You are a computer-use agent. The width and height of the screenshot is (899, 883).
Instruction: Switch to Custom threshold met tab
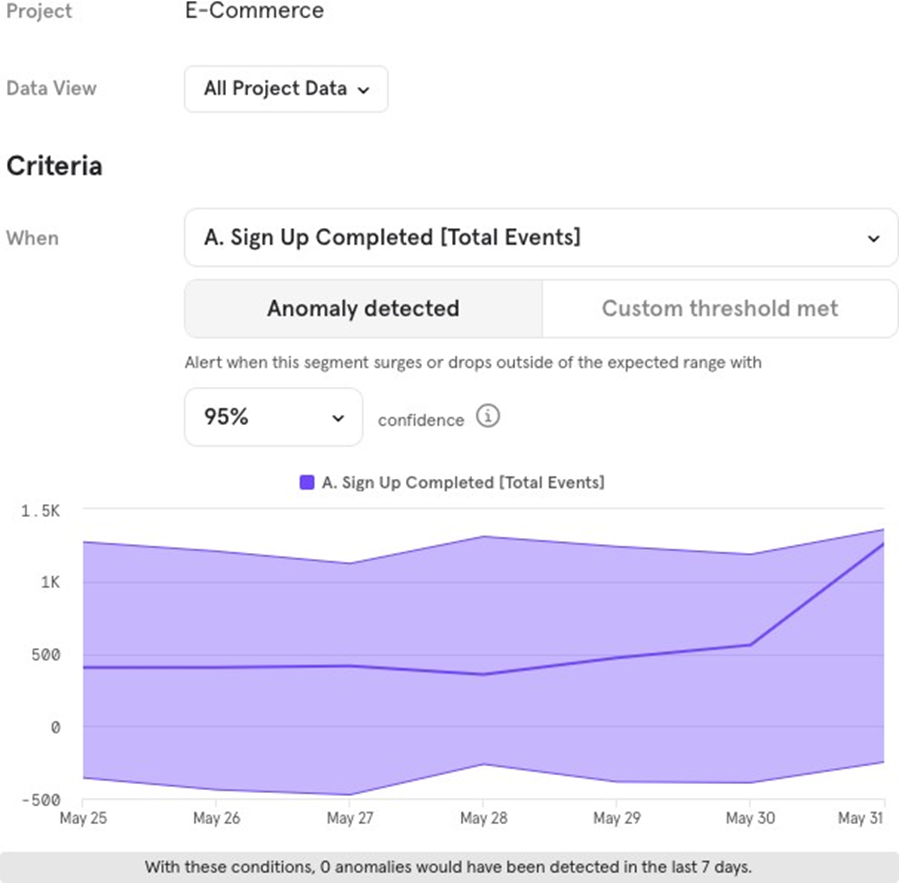coord(720,309)
